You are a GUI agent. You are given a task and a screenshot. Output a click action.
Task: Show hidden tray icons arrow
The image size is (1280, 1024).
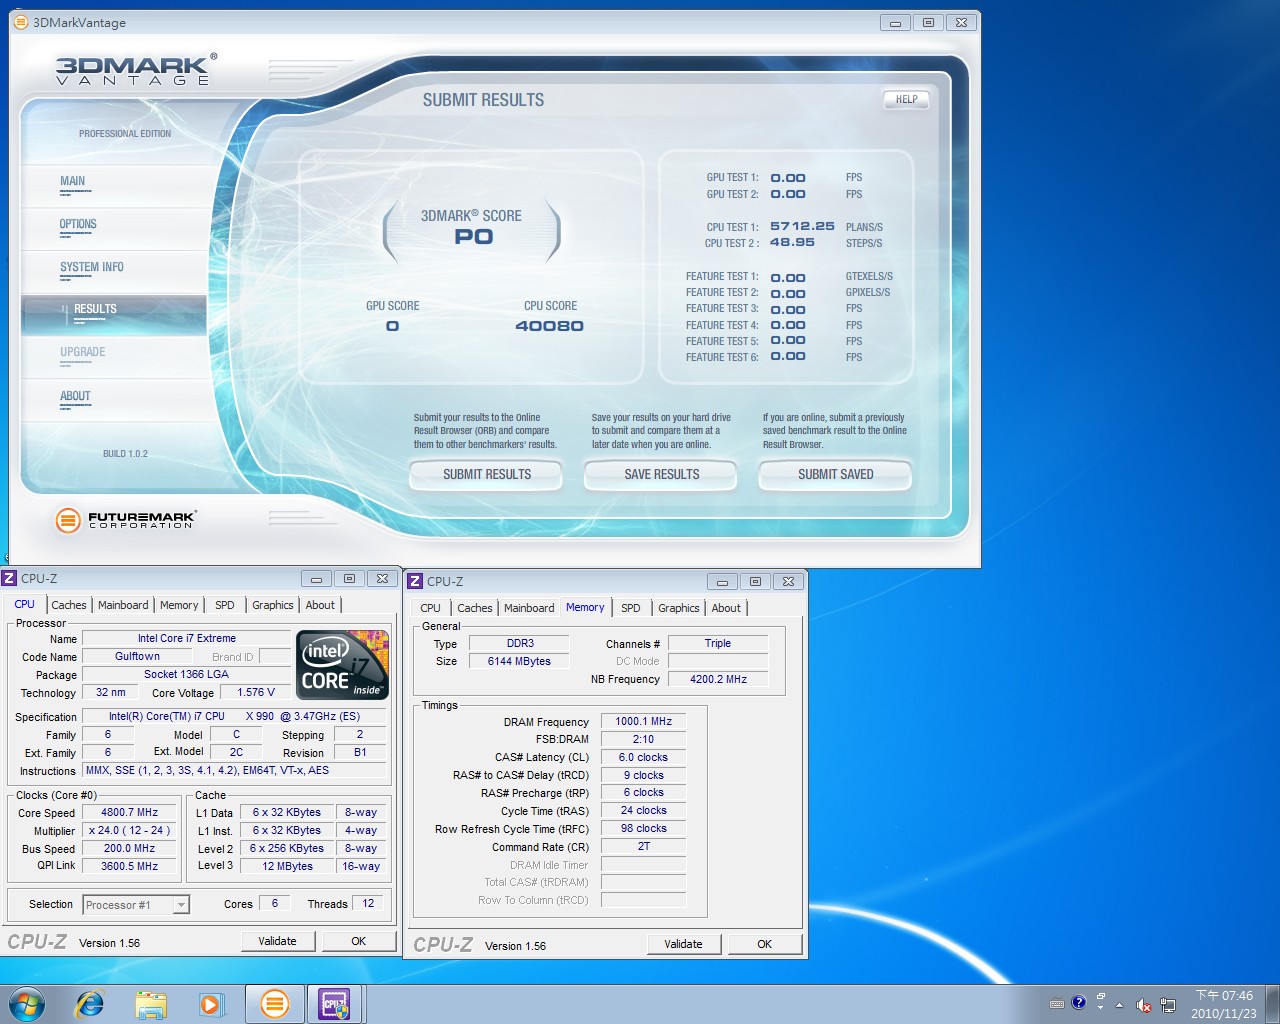coord(1119,1004)
